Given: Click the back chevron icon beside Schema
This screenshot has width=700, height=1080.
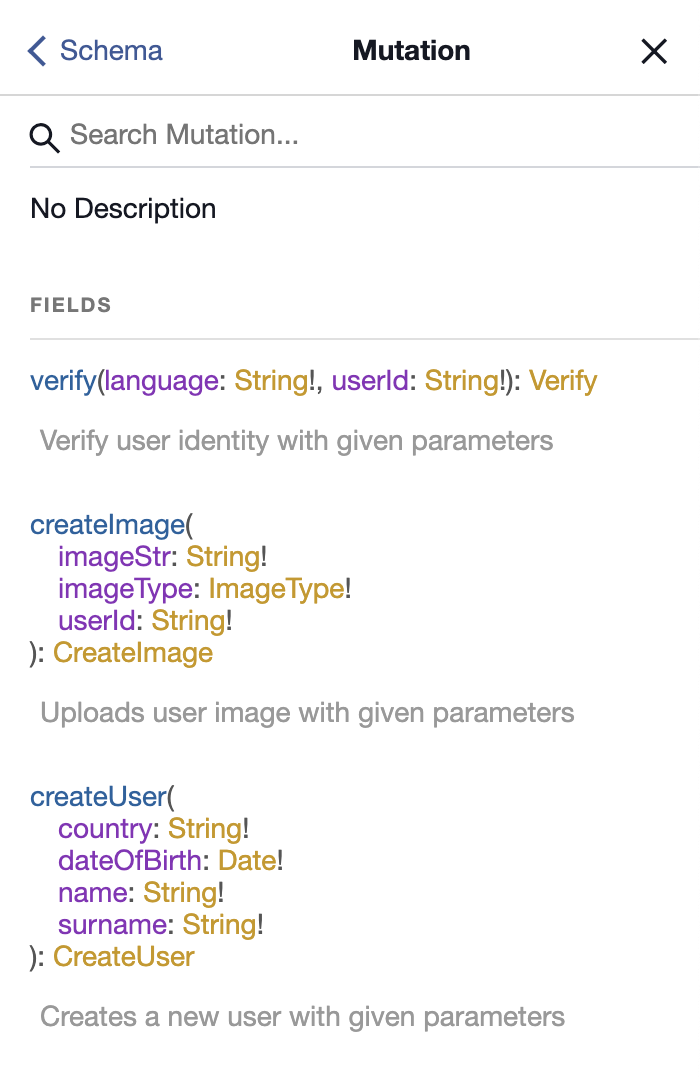Looking at the screenshot, I should (38, 51).
